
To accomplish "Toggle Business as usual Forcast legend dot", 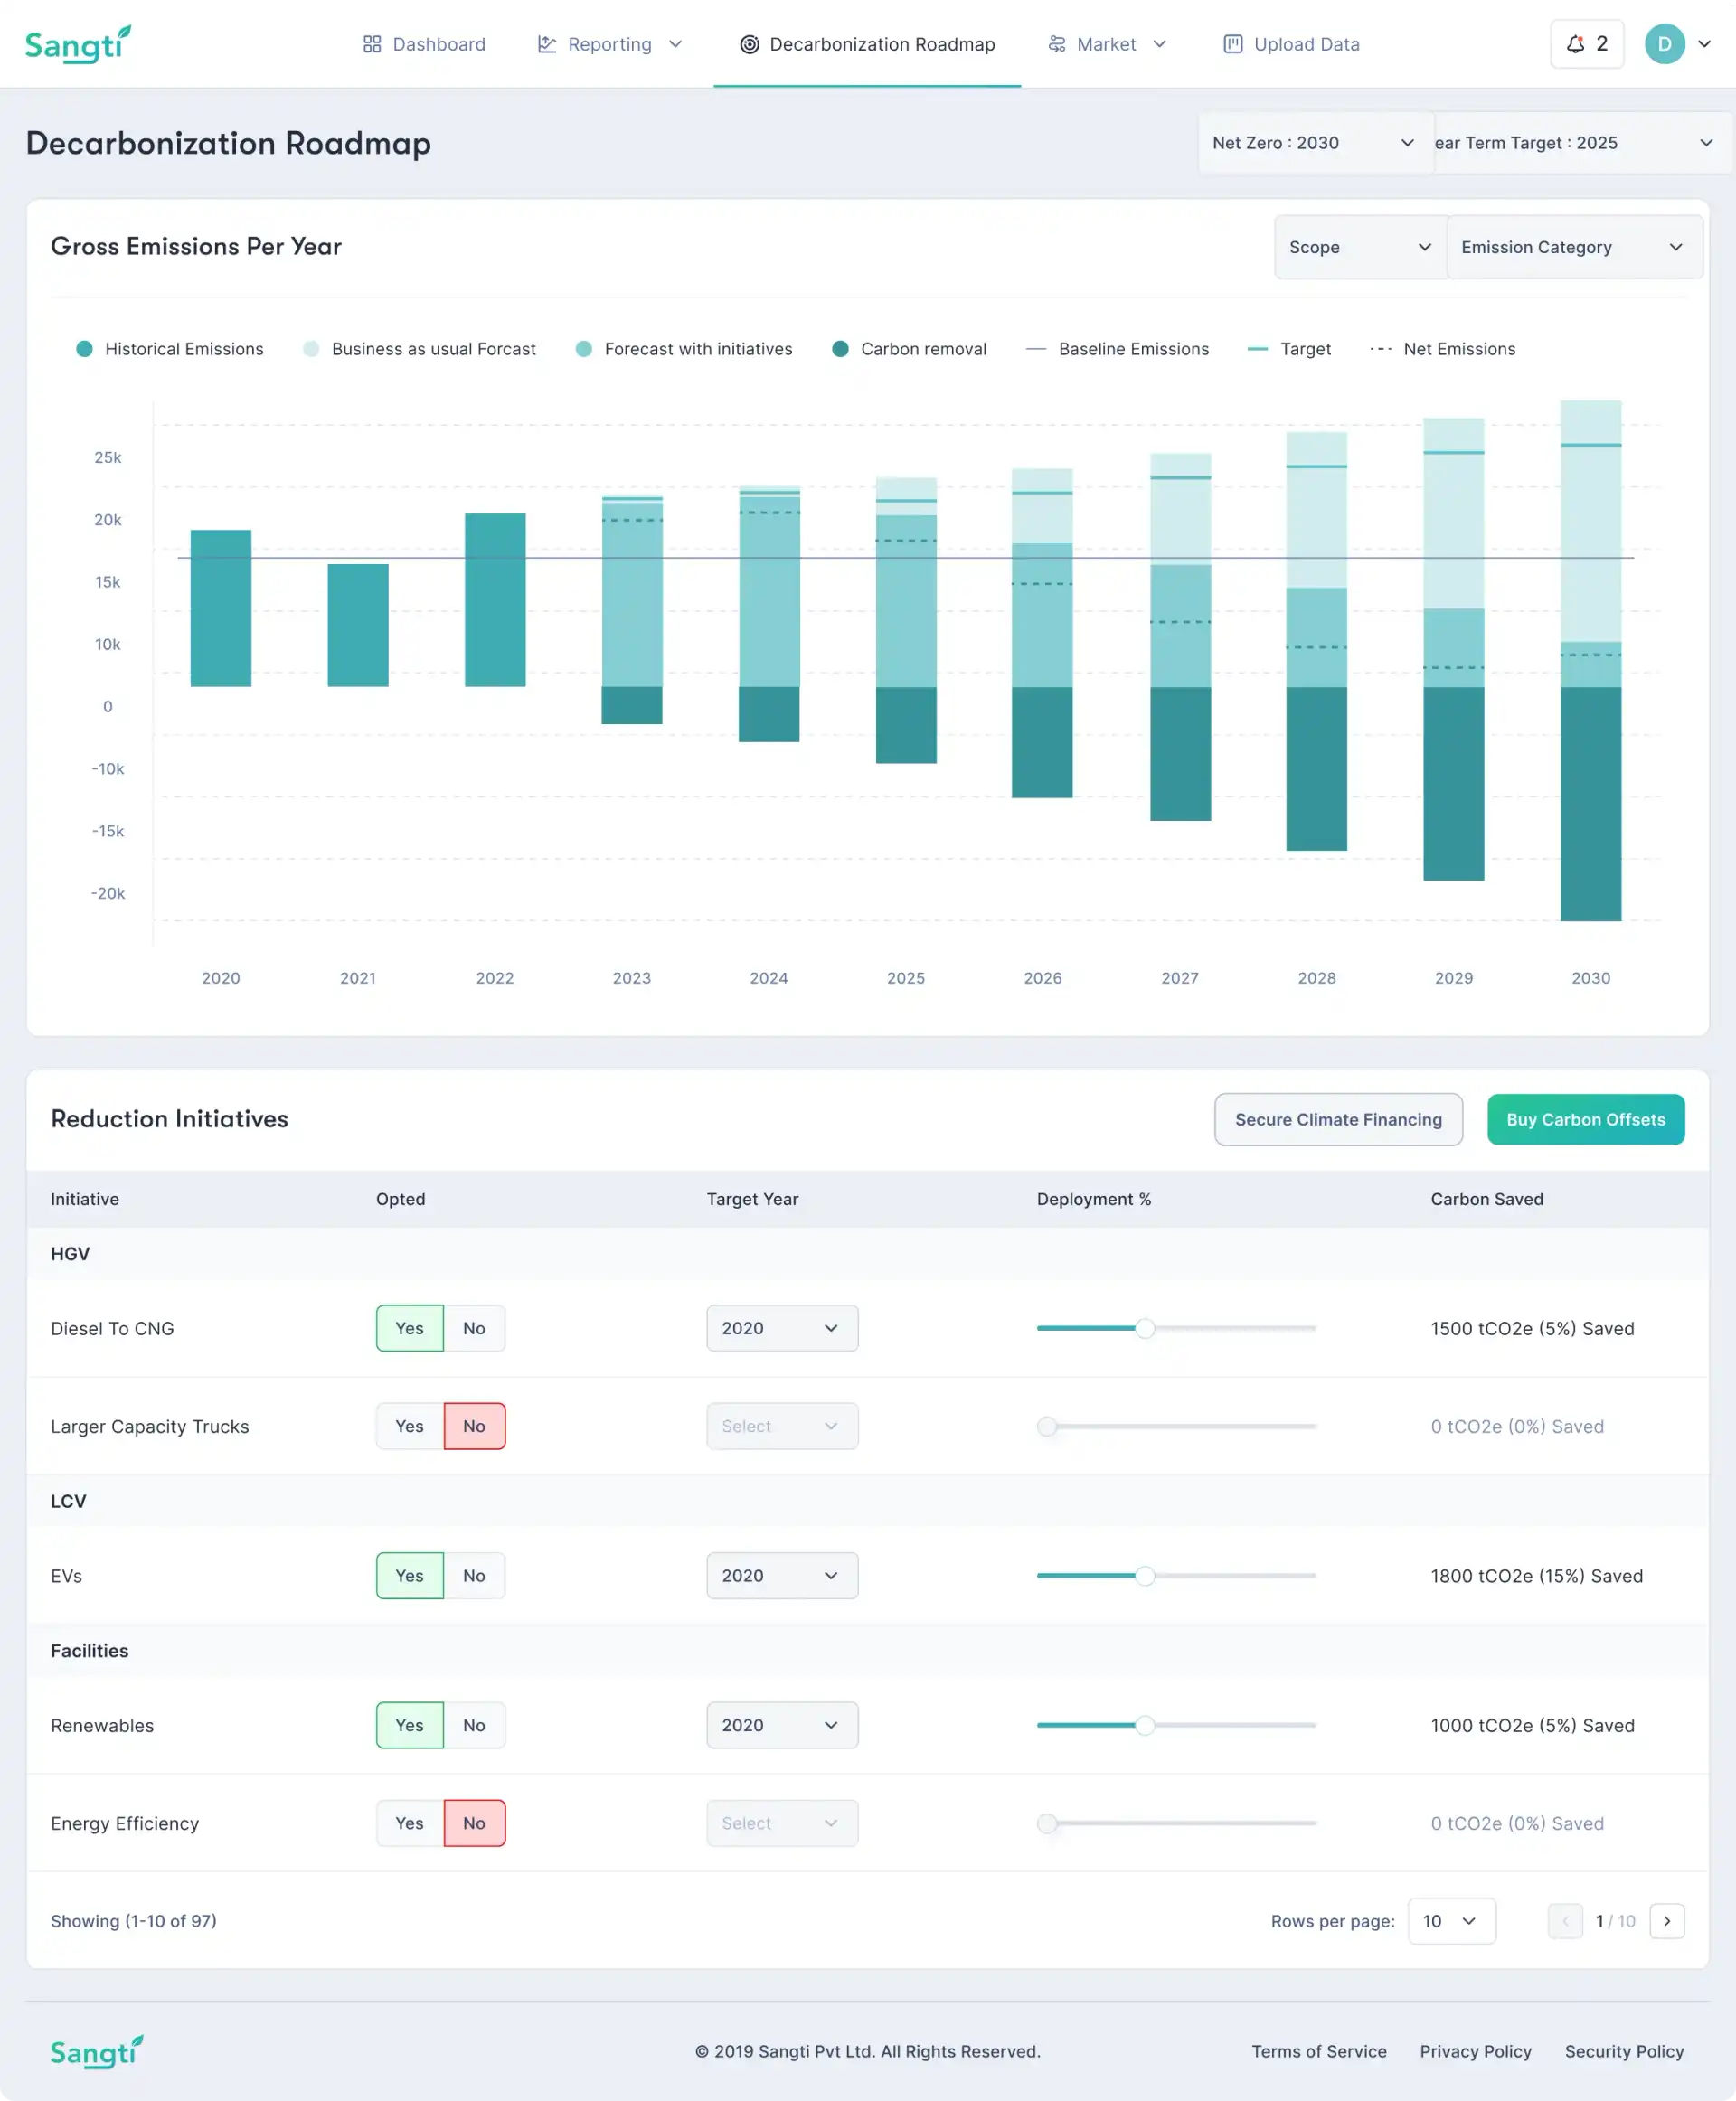I will tap(311, 349).
